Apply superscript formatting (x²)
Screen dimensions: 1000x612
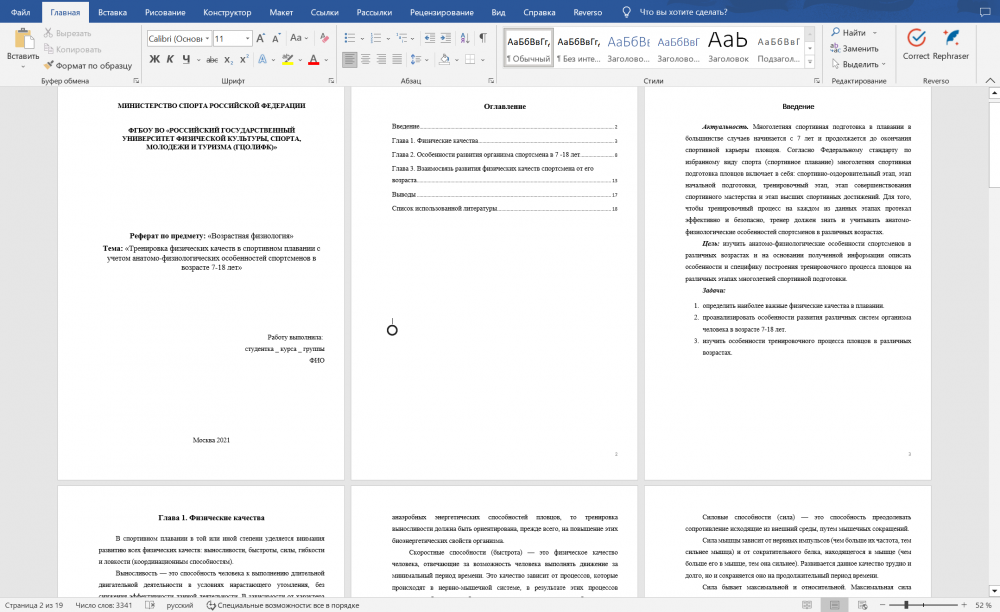(x=244, y=59)
